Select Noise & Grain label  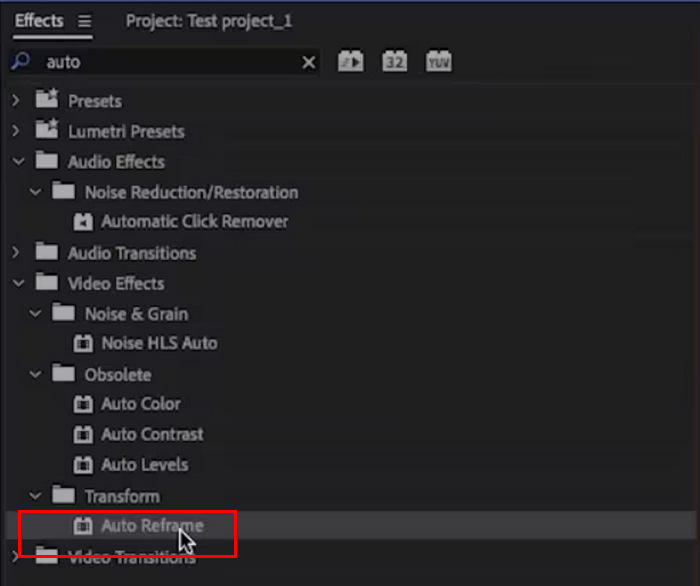(137, 314)
